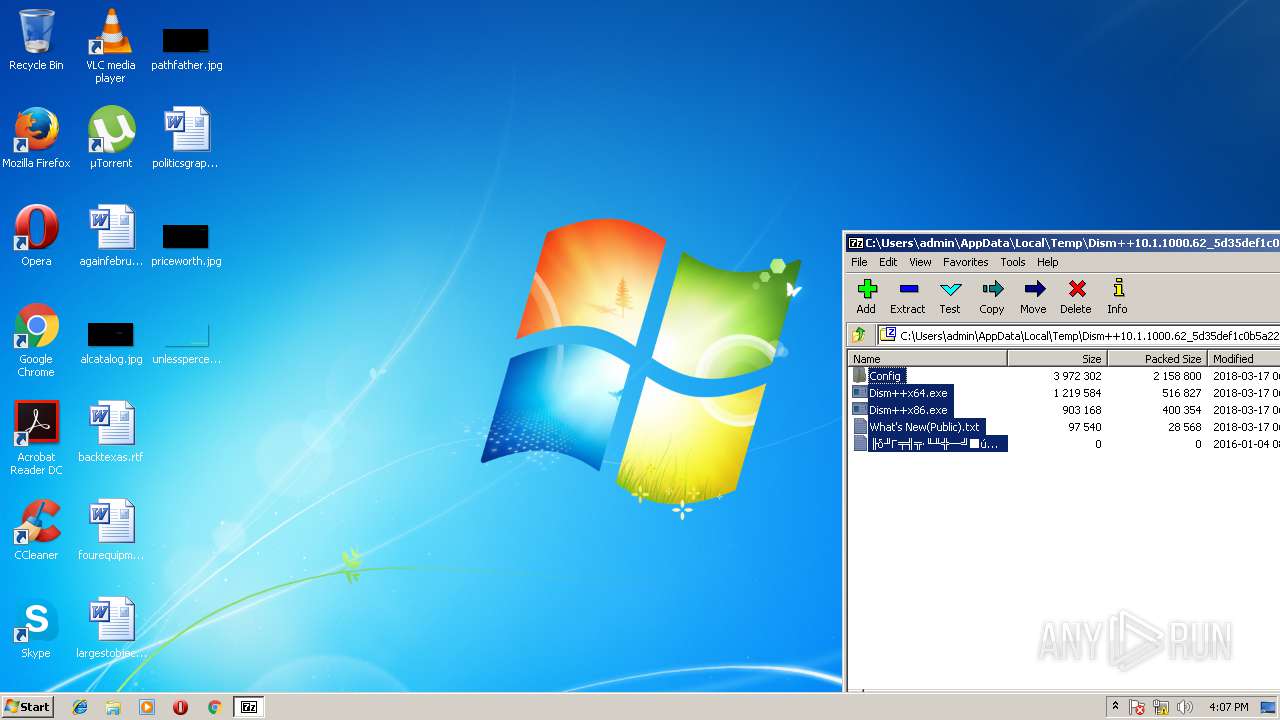Viewport: 1280px width, 720px height.
Task: Select the µTorrent desktop shortcut
Action: 110,138
